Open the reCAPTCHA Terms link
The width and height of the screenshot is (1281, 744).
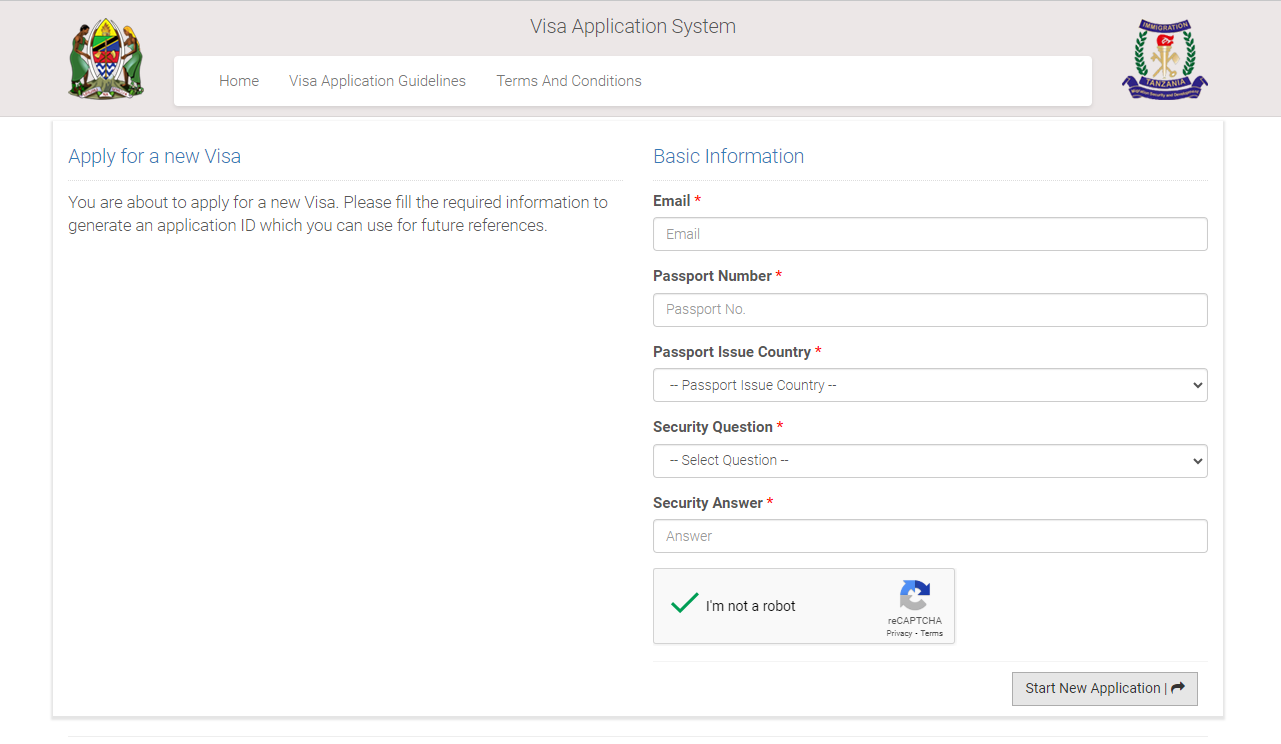pyautogui.click(x=932, y=633)
